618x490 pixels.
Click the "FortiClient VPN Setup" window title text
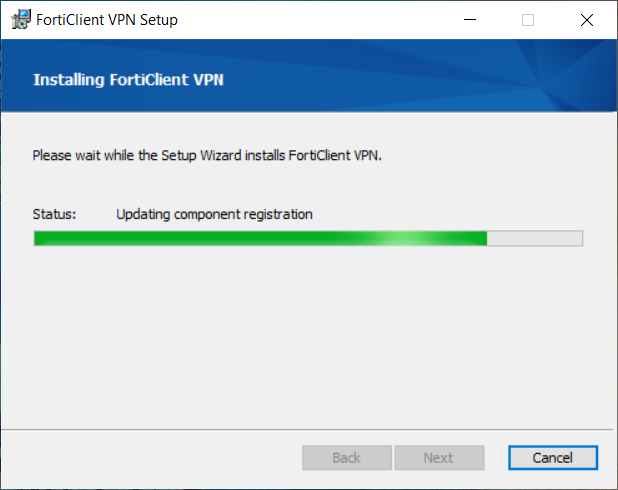[107, 20]
